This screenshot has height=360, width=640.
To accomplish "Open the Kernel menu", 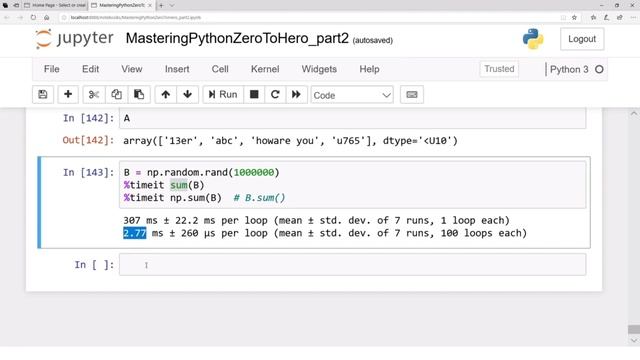I will [x=265, y=69].
